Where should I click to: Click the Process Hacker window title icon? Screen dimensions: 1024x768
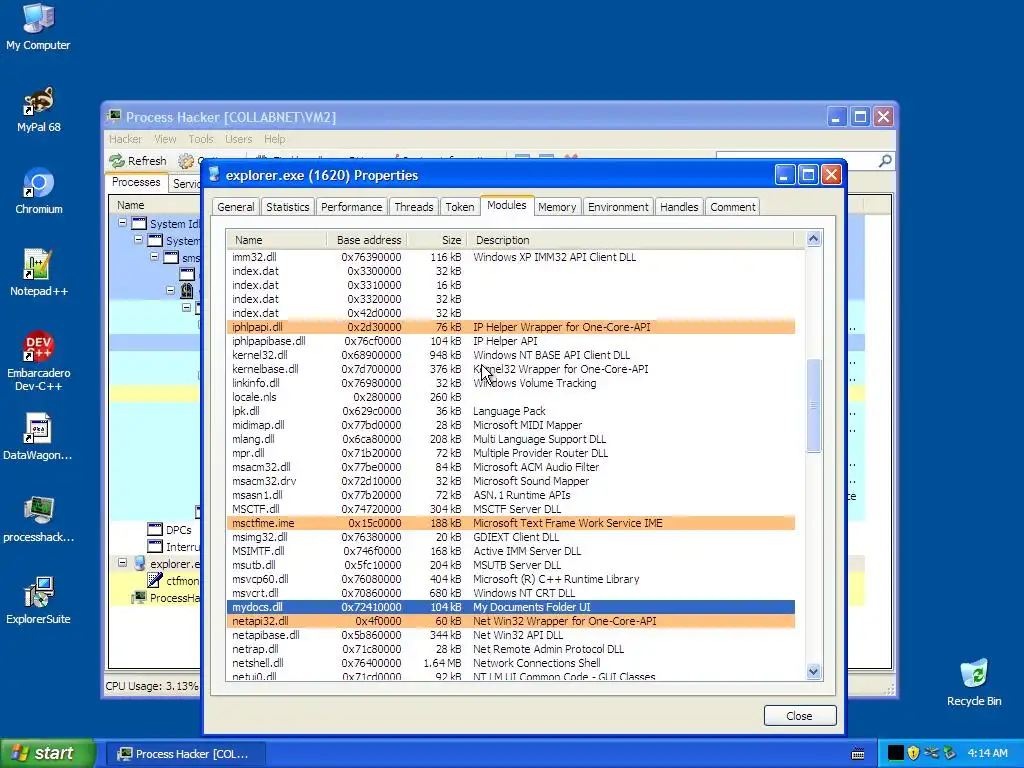(x=114, y=116)
